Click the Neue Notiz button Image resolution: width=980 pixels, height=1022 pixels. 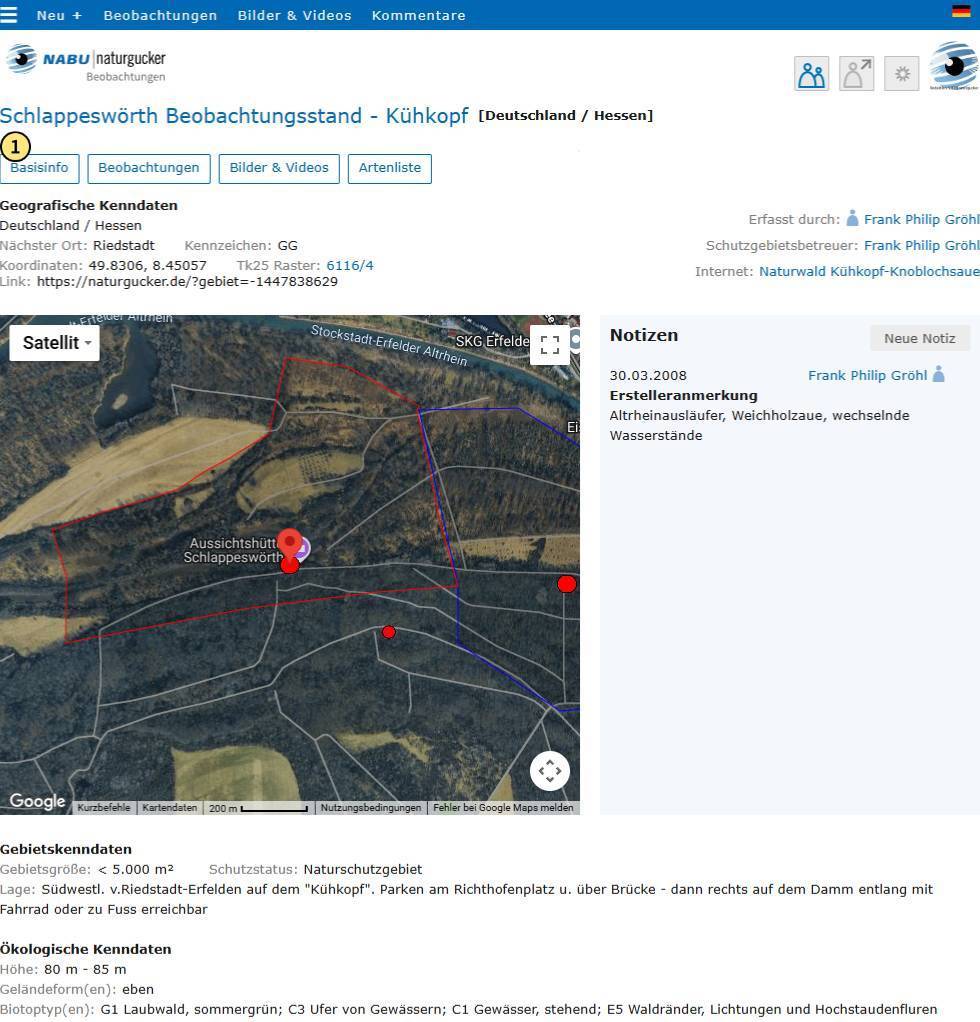920,338
